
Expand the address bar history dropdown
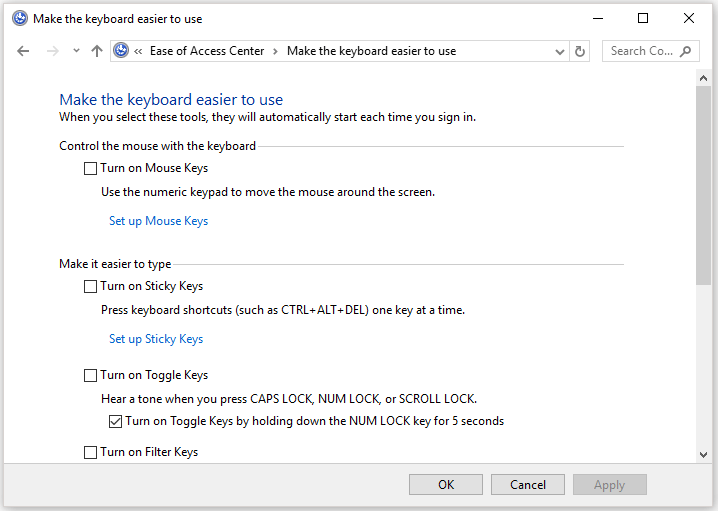point(560,52)
